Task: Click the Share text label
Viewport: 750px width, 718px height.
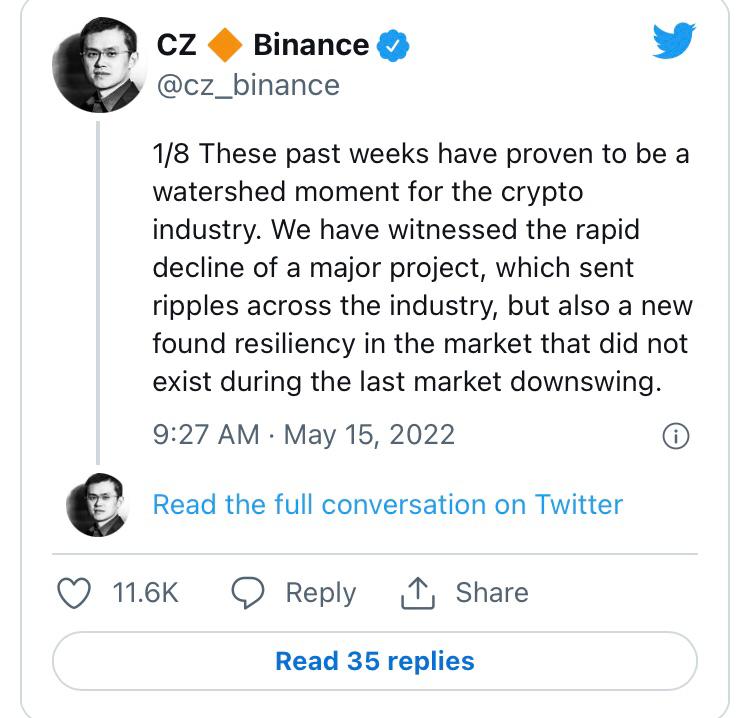Action: 492,593
